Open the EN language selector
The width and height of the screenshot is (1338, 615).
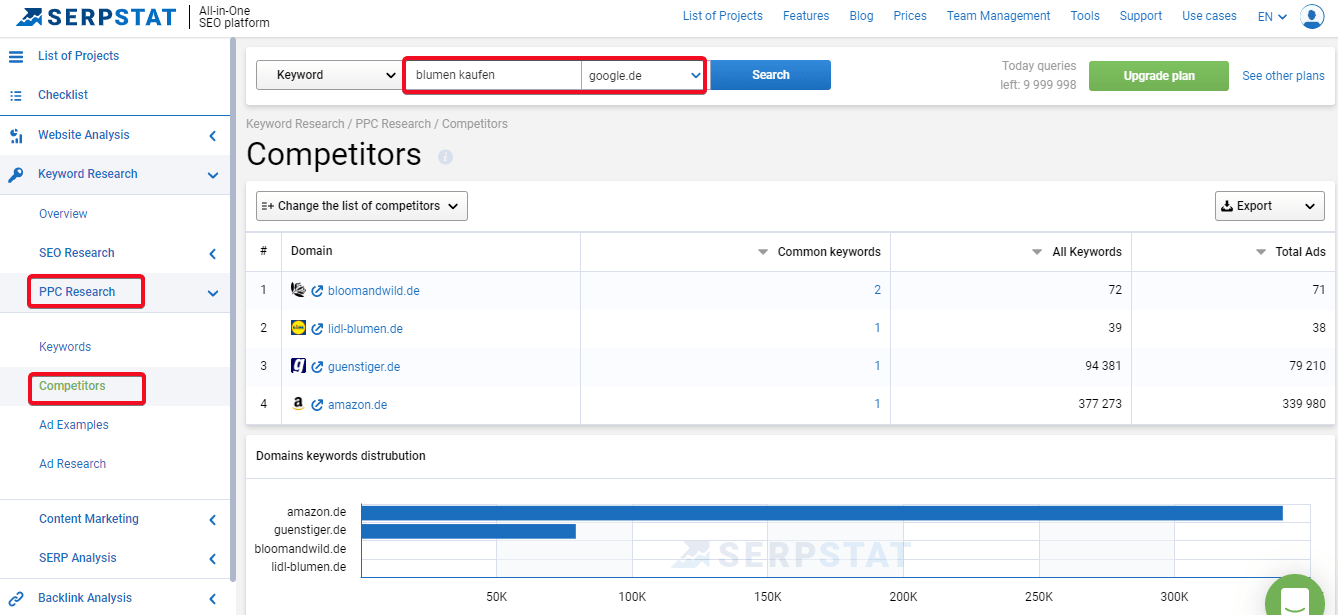coord(1272,16)
